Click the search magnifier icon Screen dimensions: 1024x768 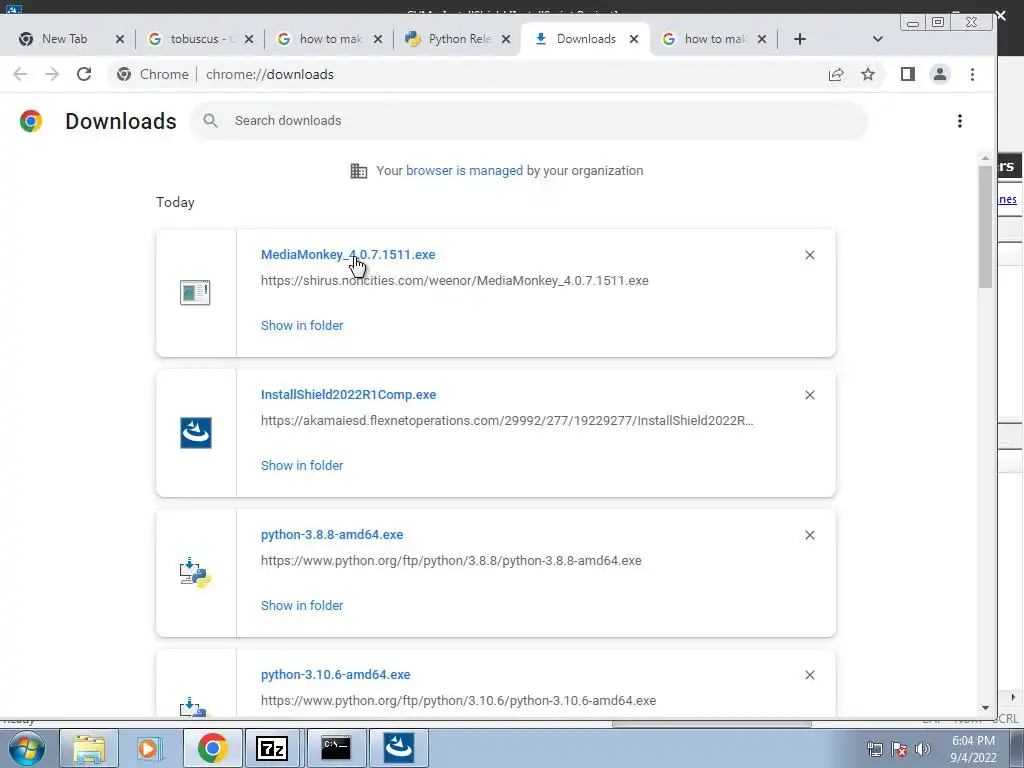tap(210, 121)
